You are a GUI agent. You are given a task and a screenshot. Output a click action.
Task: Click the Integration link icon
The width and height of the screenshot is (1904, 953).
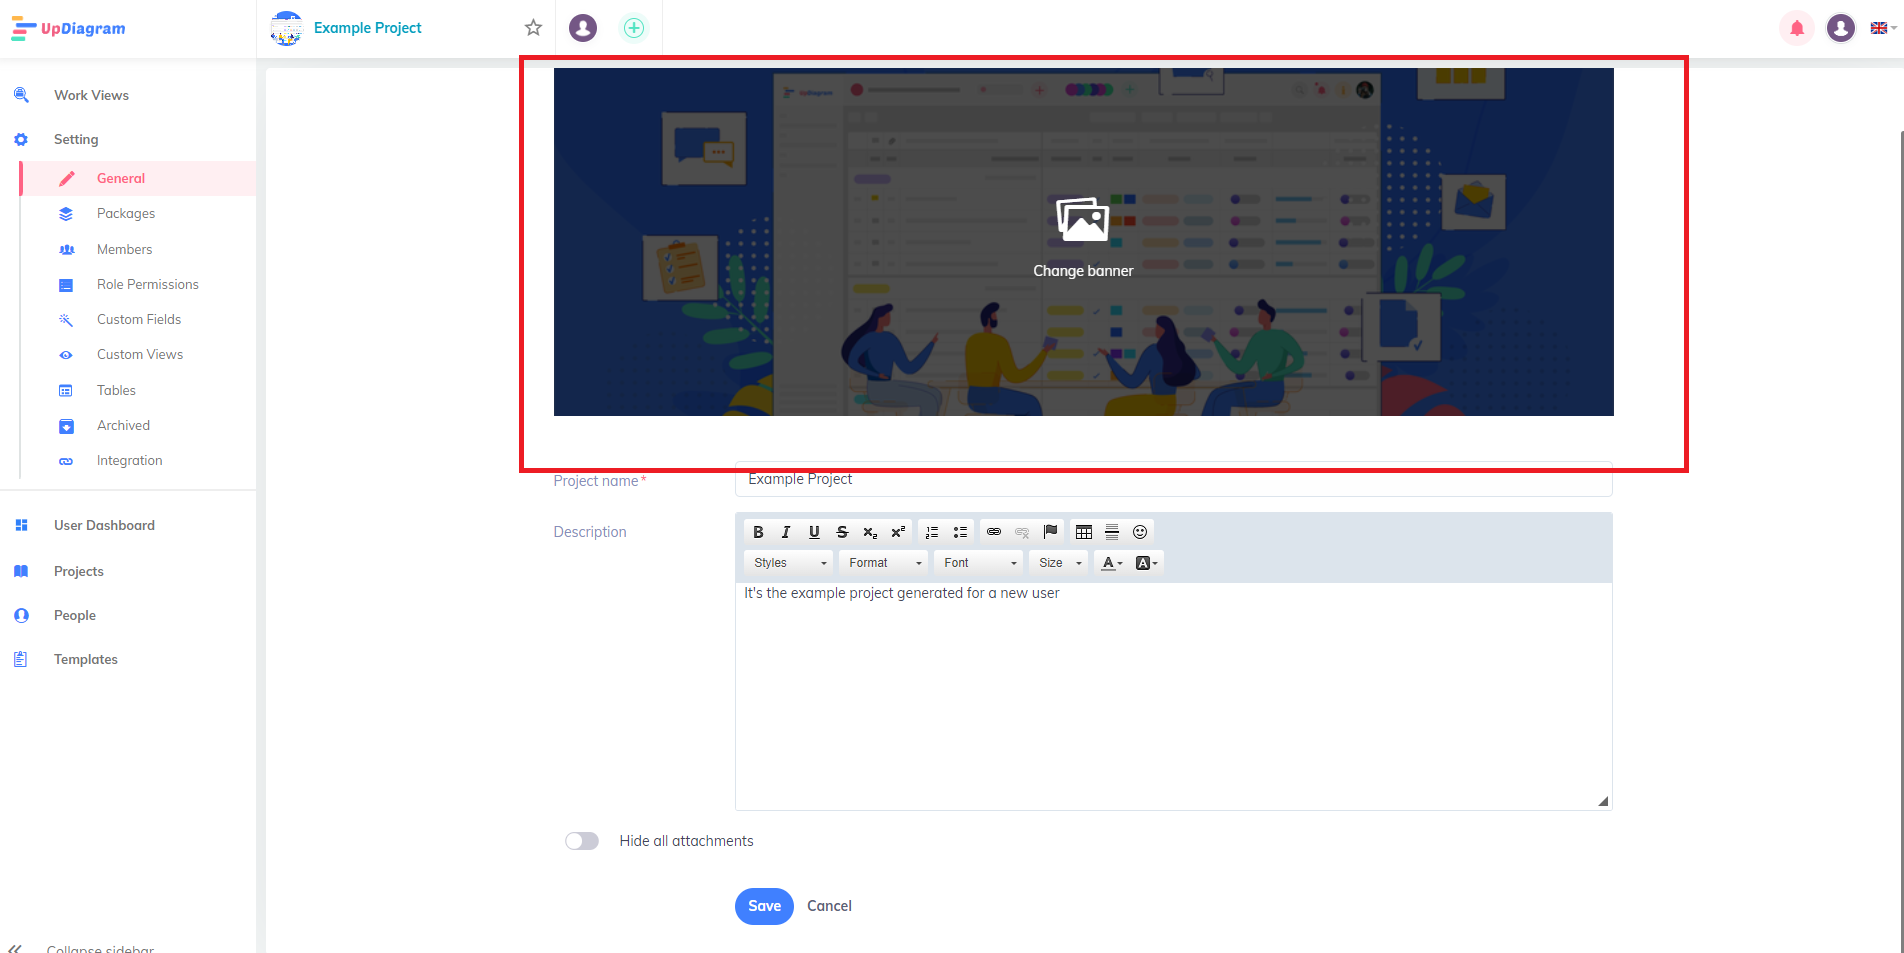(66, 461)
